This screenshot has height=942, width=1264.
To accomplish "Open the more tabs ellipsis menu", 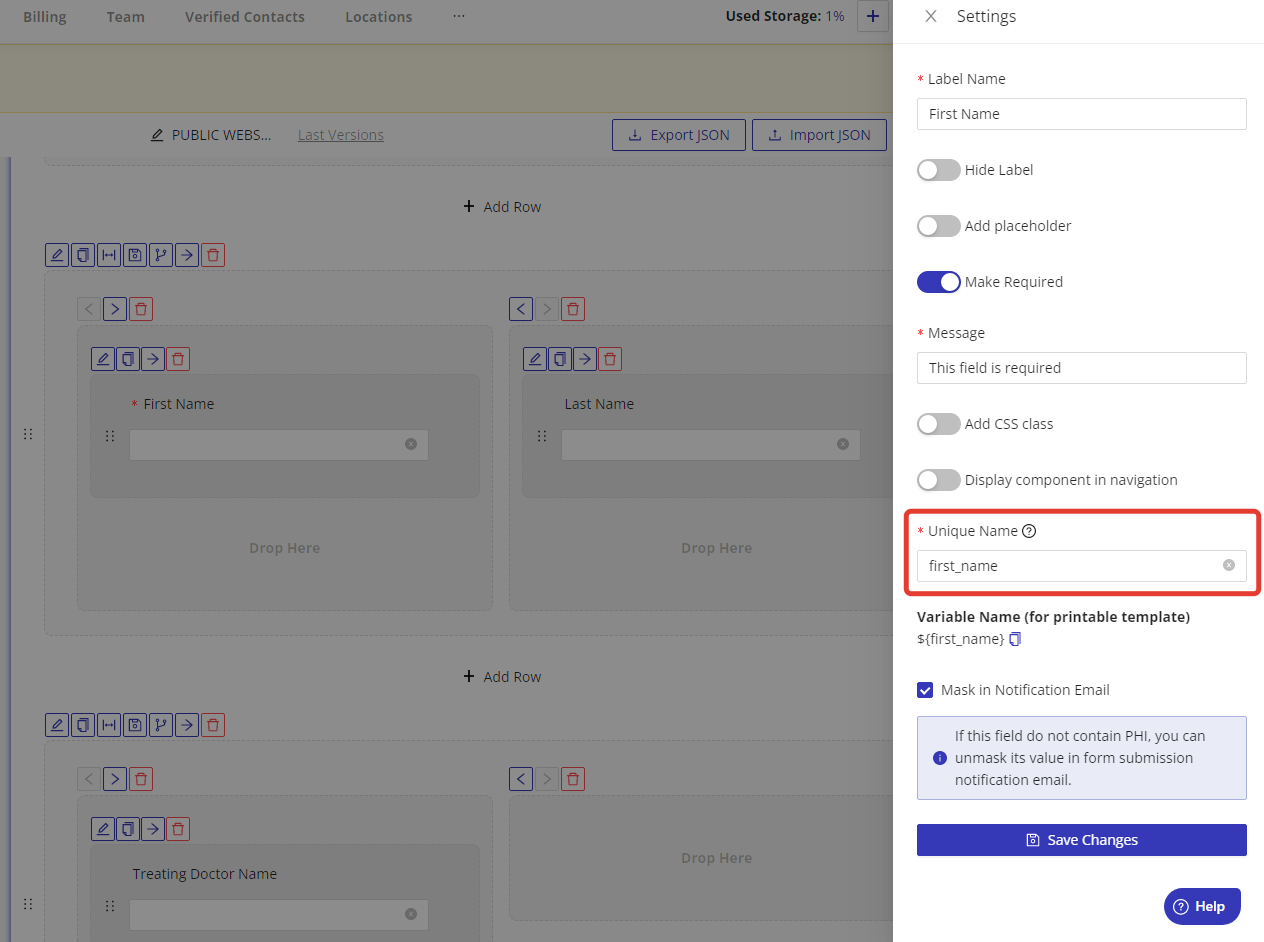I will point(459,17).
